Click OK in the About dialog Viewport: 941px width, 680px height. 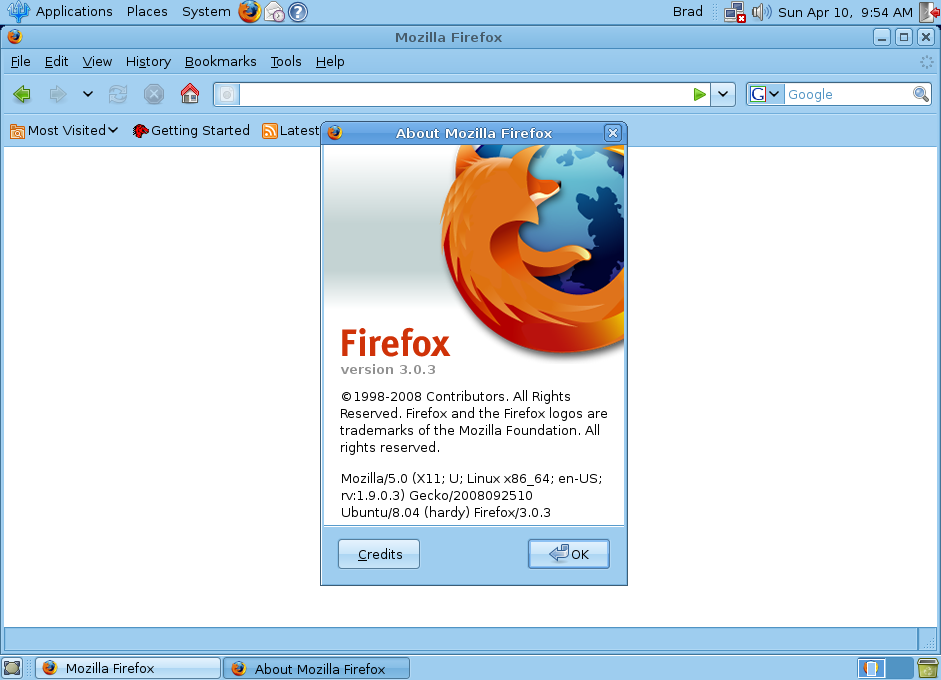click(569, 554)
